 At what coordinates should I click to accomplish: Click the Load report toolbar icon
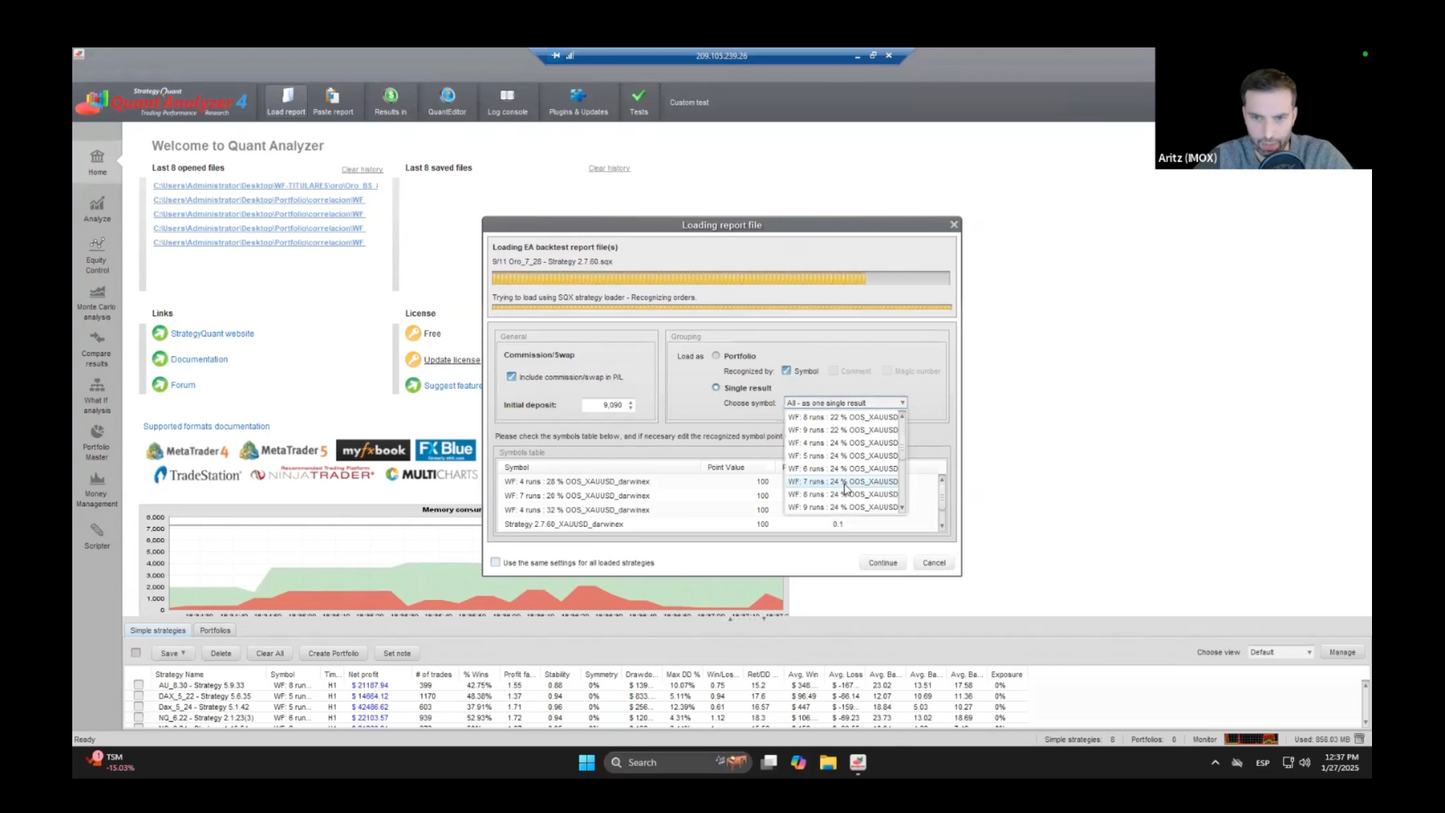click(286, 102)
